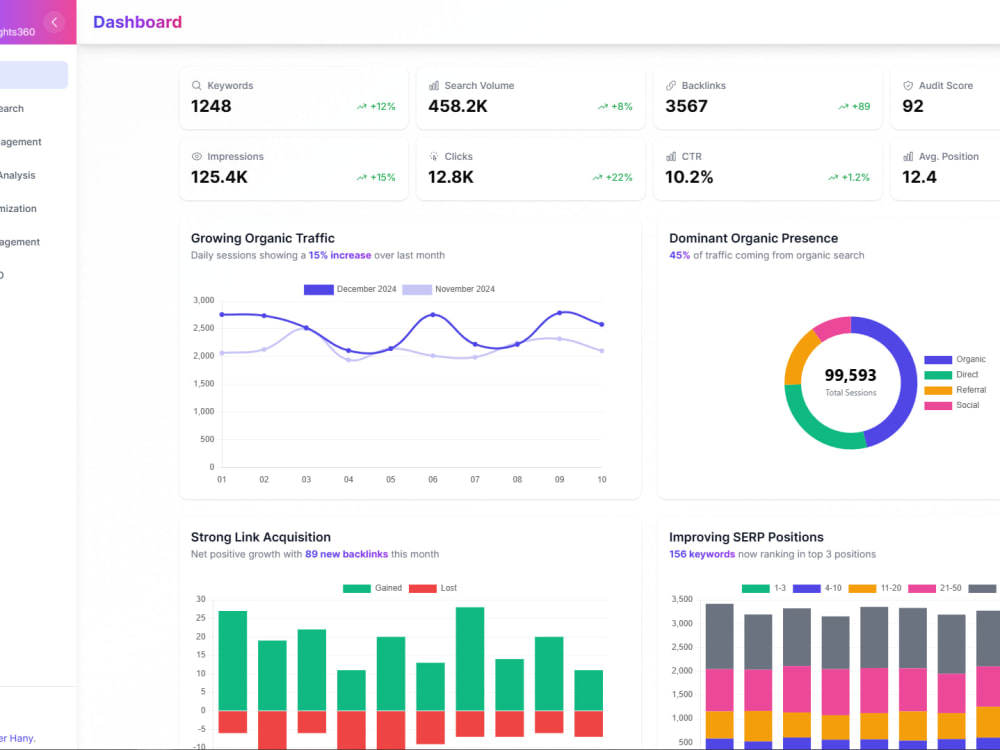The image size is (1000, 750).
Task: Click the Clicks pointer icon
Action: [x=434, y=156]
